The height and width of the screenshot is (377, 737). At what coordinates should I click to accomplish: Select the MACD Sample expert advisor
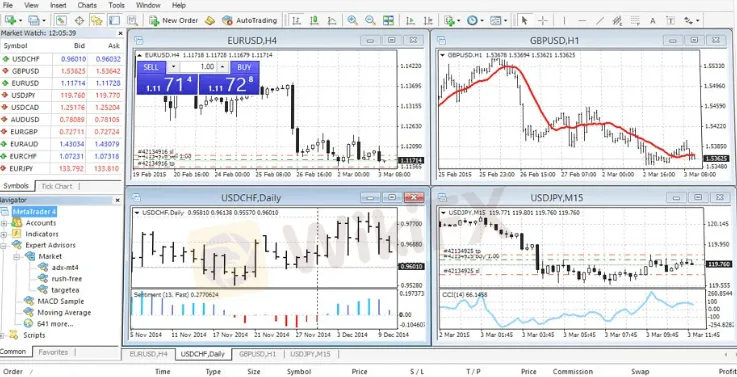point(61,301)
